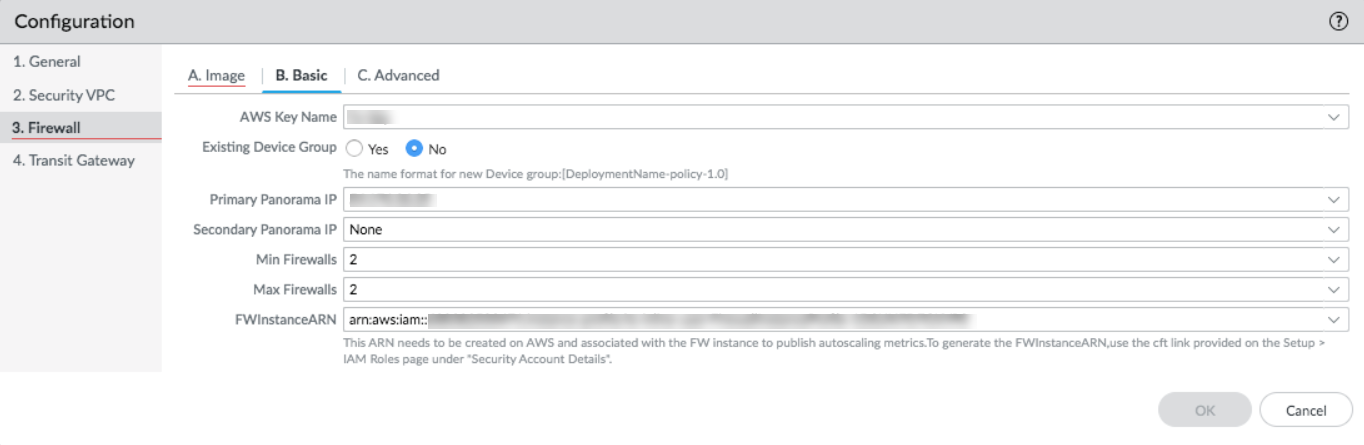Open the Secondary Panorama IP dropdown arrow
The height and width of the screenshot is (445, 1364).
1333,230
